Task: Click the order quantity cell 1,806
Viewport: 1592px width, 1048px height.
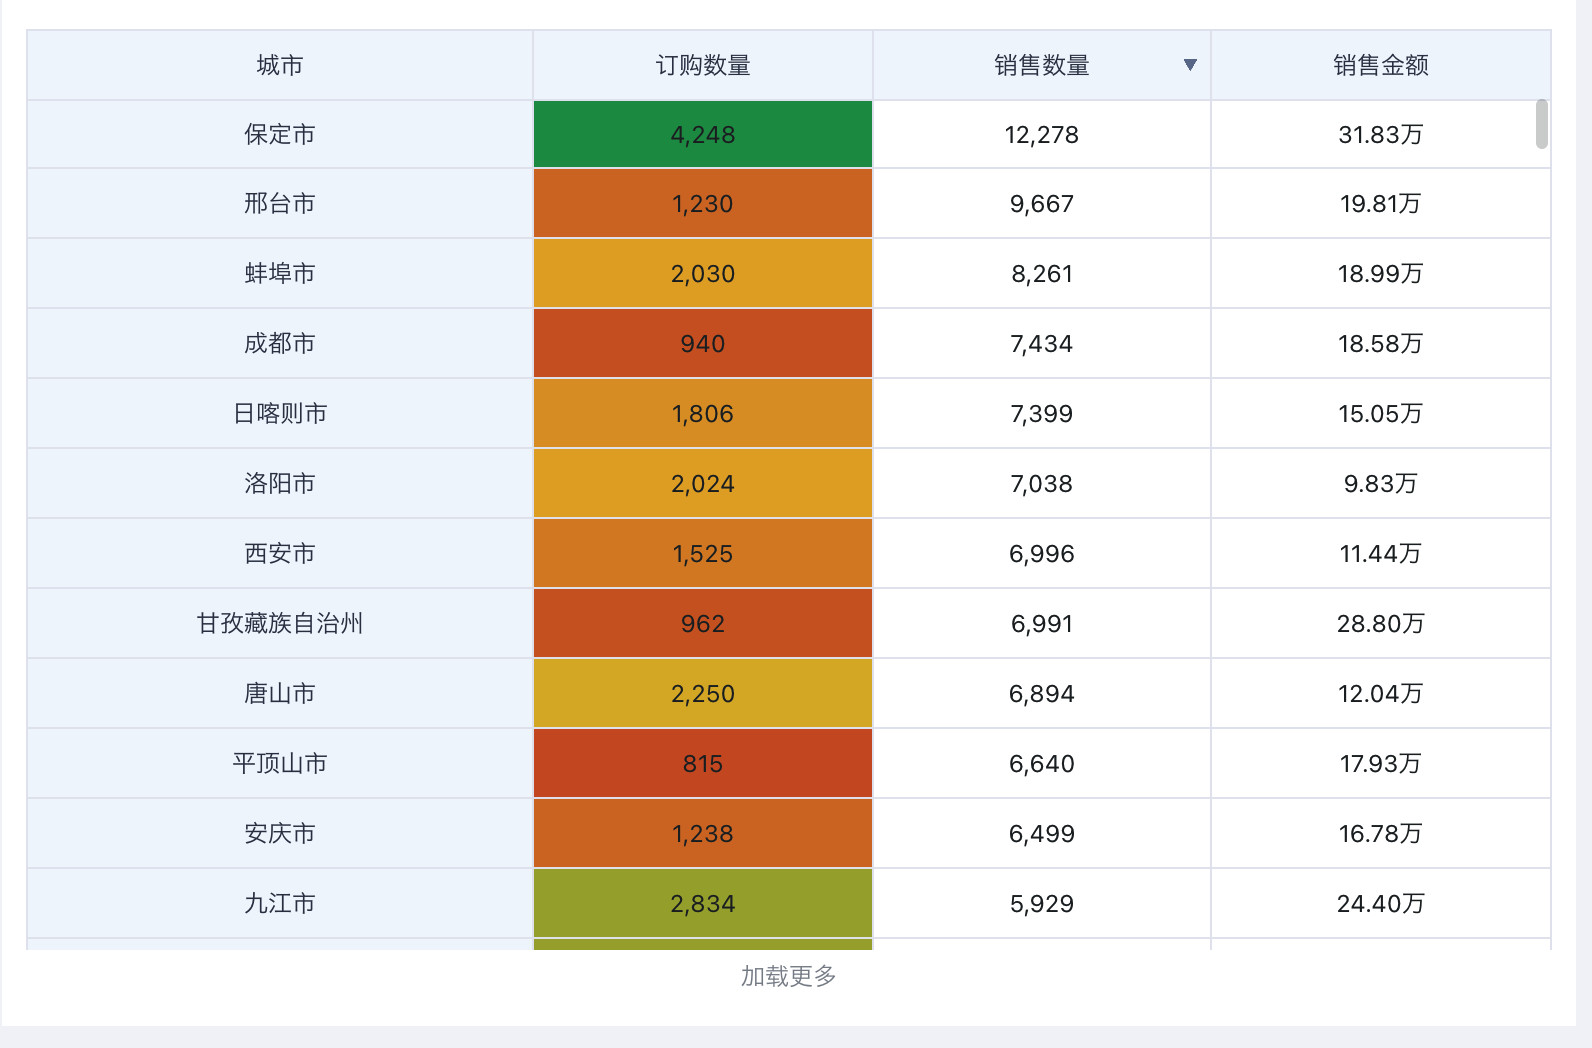Action: (703, 414)
